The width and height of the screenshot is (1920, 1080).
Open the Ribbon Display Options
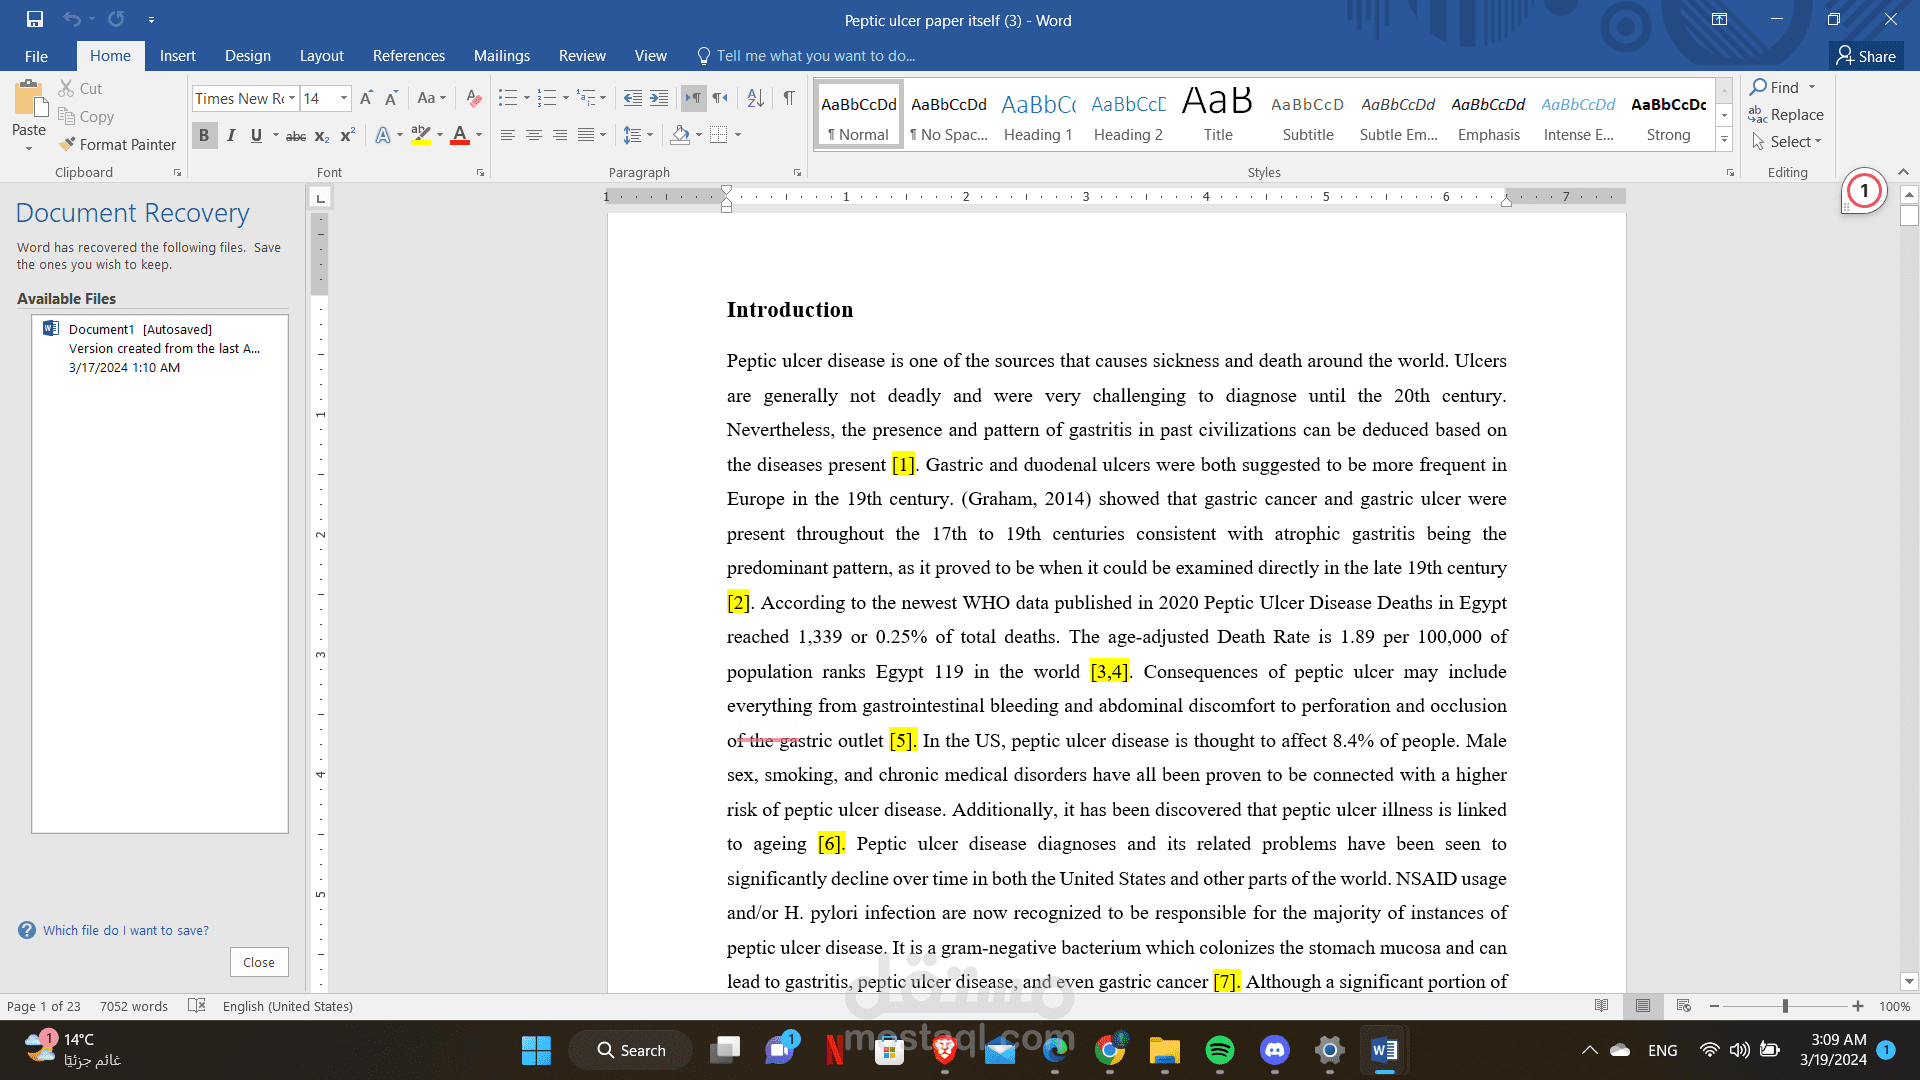tap(1719, 19)
